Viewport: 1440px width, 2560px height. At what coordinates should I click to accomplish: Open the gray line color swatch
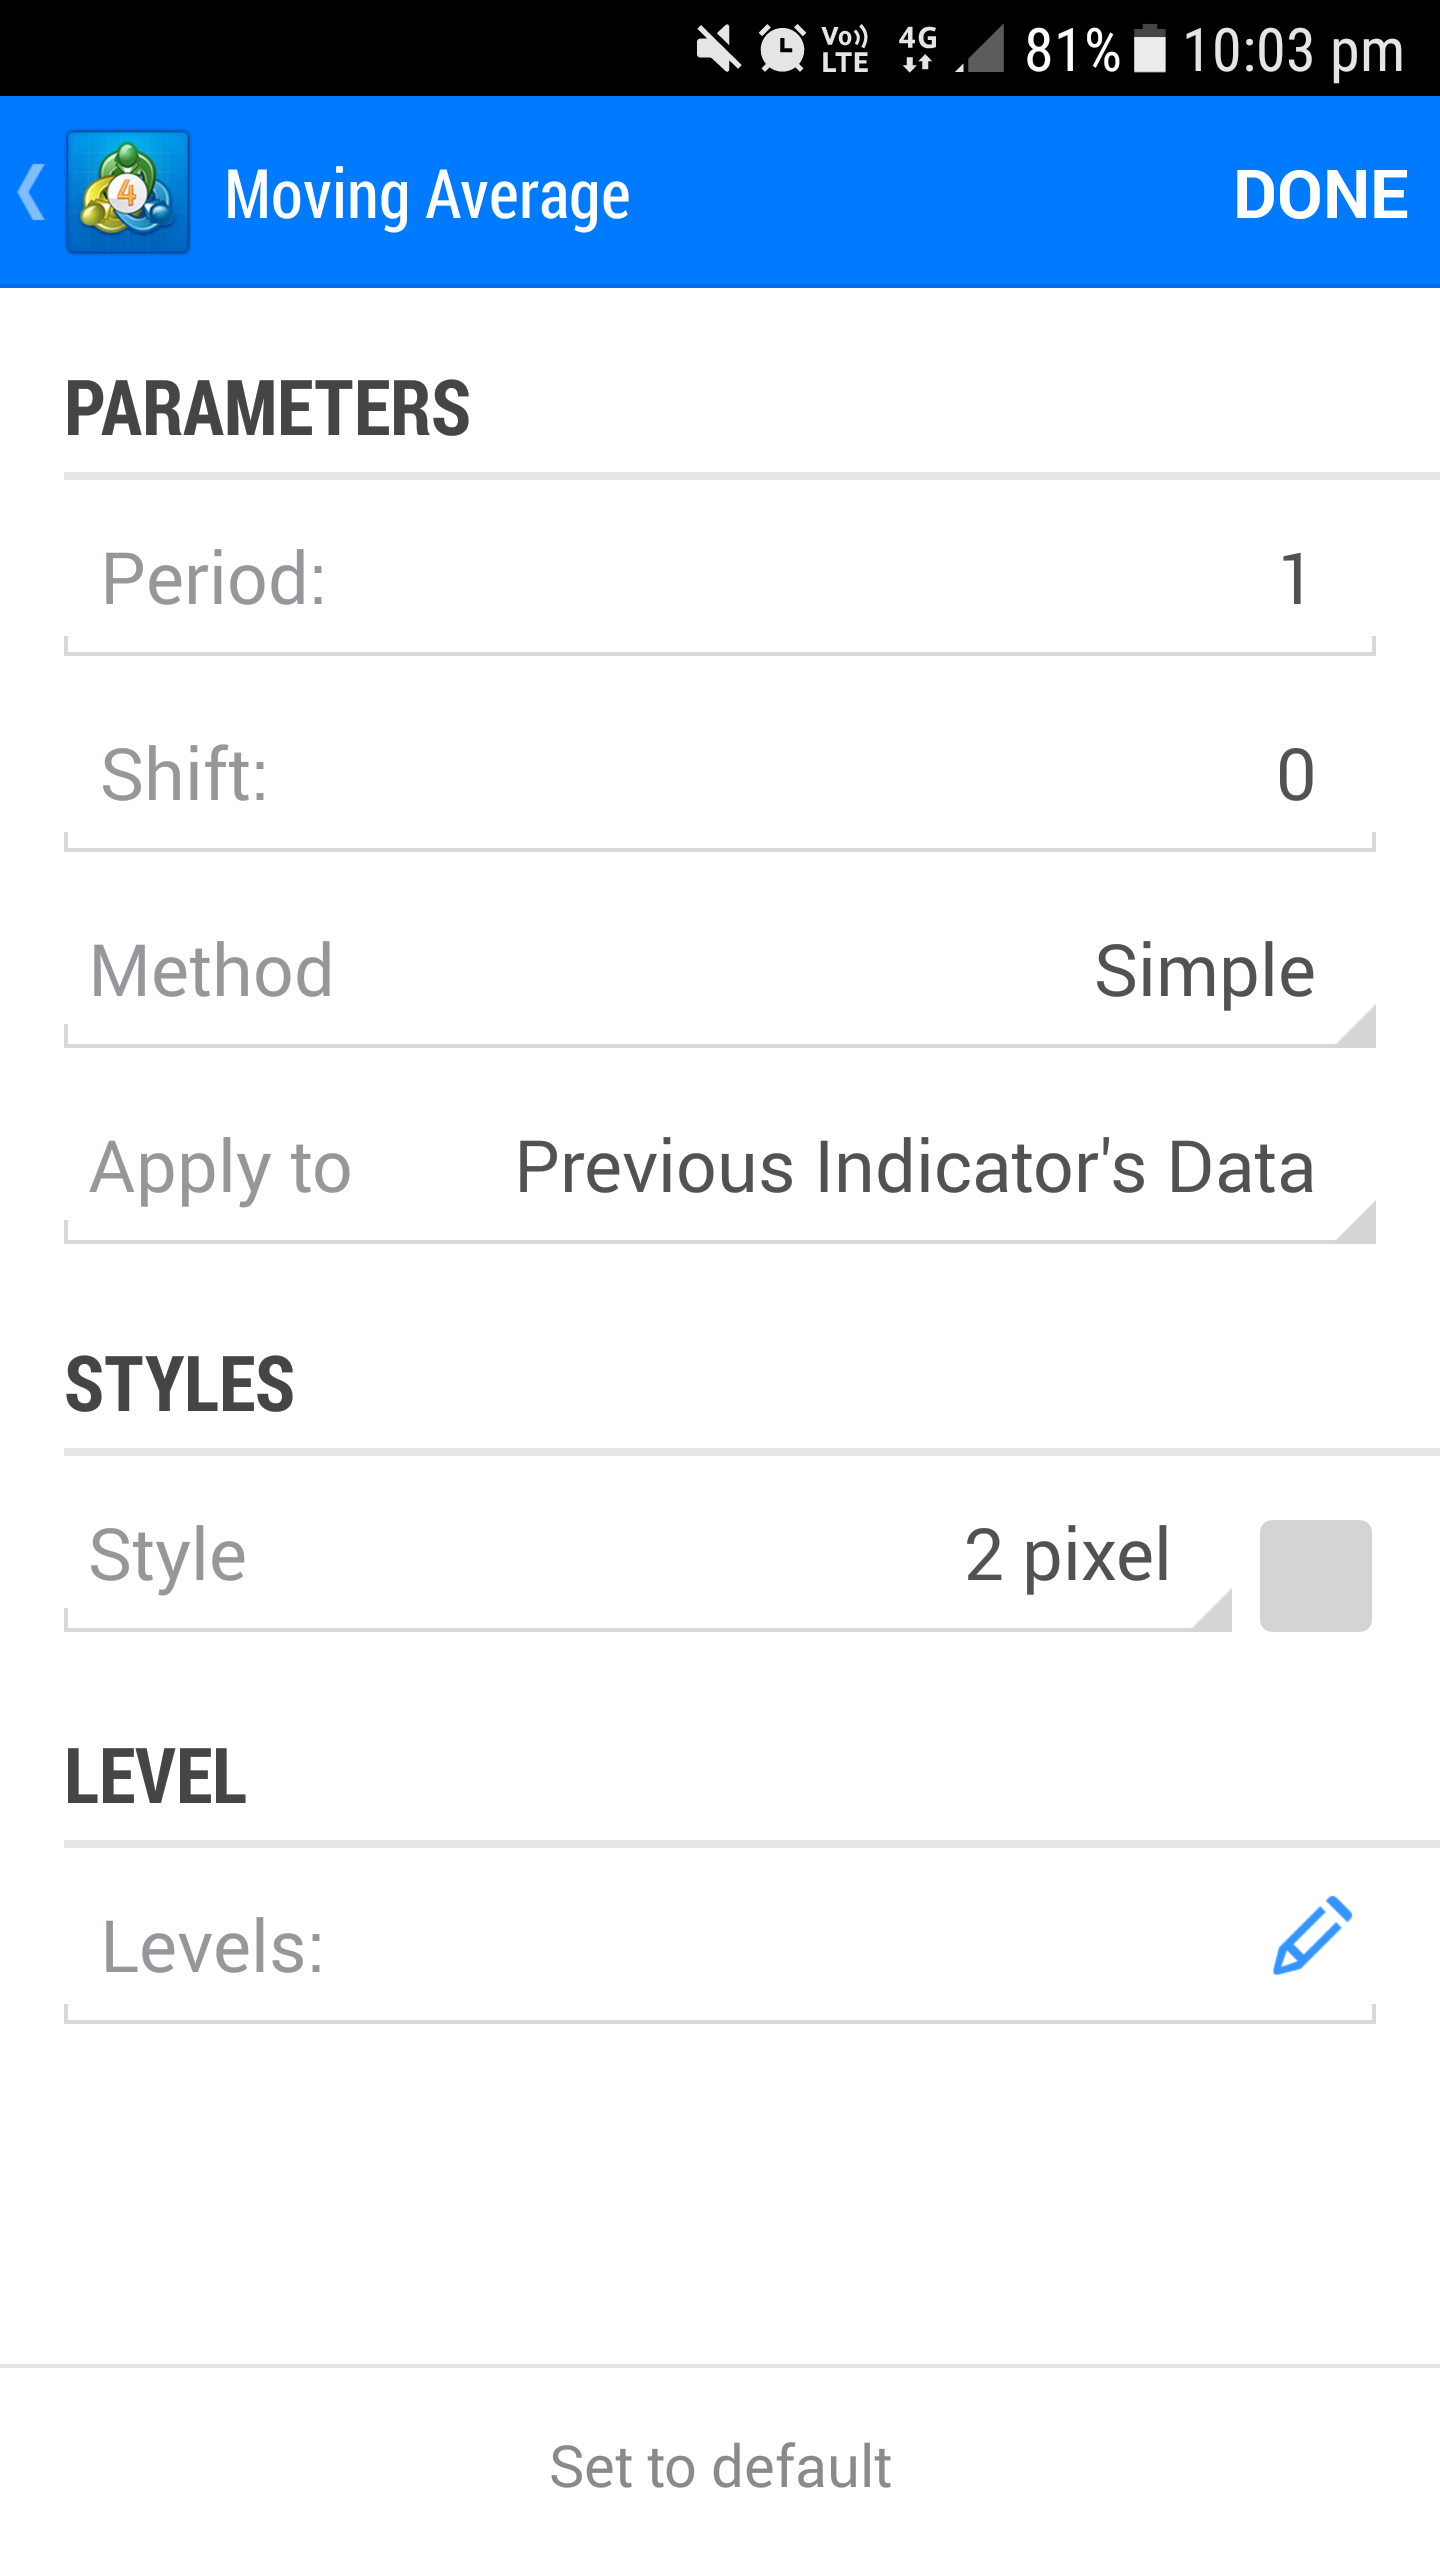point(1315,1576)
